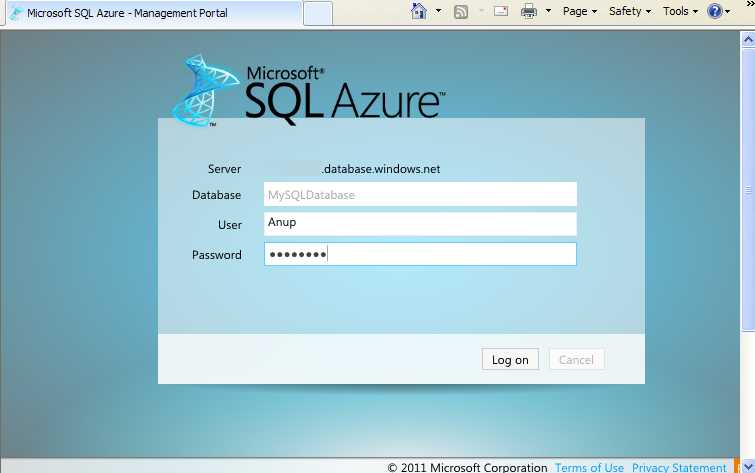Click the Log on button
Viewport: 755px width, 473px height.
click(x=510, y=360)
